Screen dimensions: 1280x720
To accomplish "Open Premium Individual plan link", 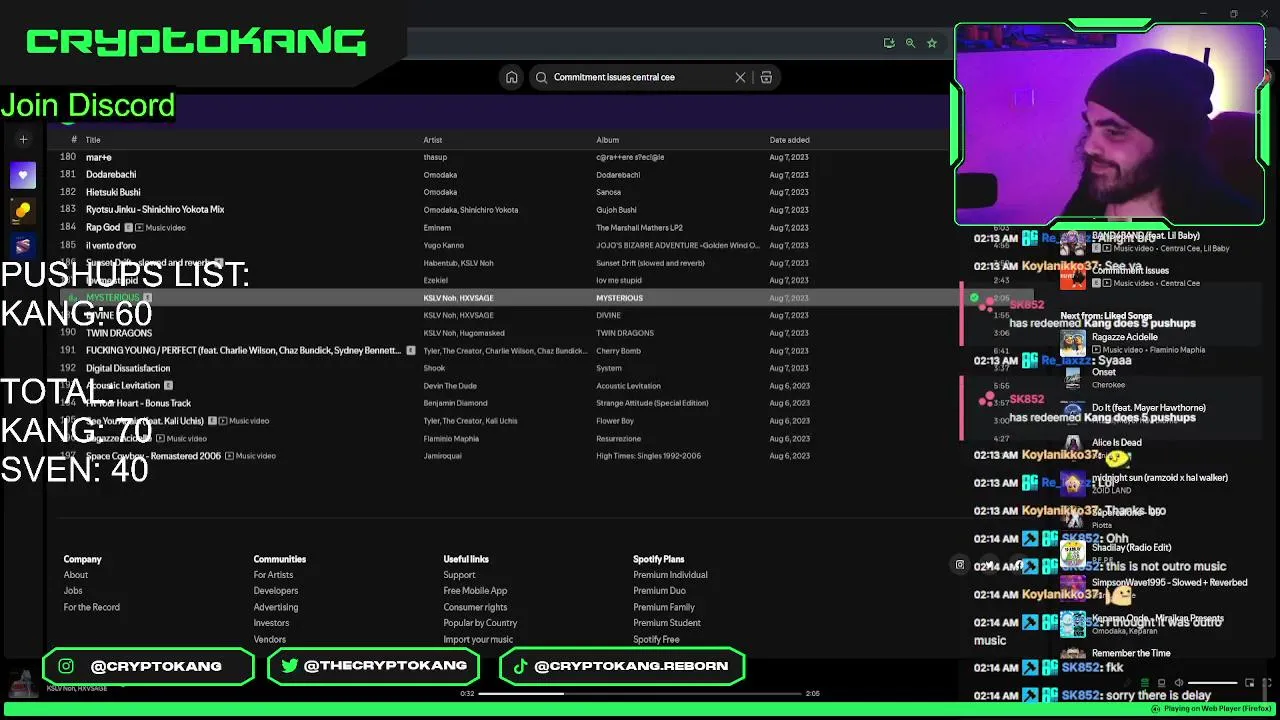I will click(670, 575).
